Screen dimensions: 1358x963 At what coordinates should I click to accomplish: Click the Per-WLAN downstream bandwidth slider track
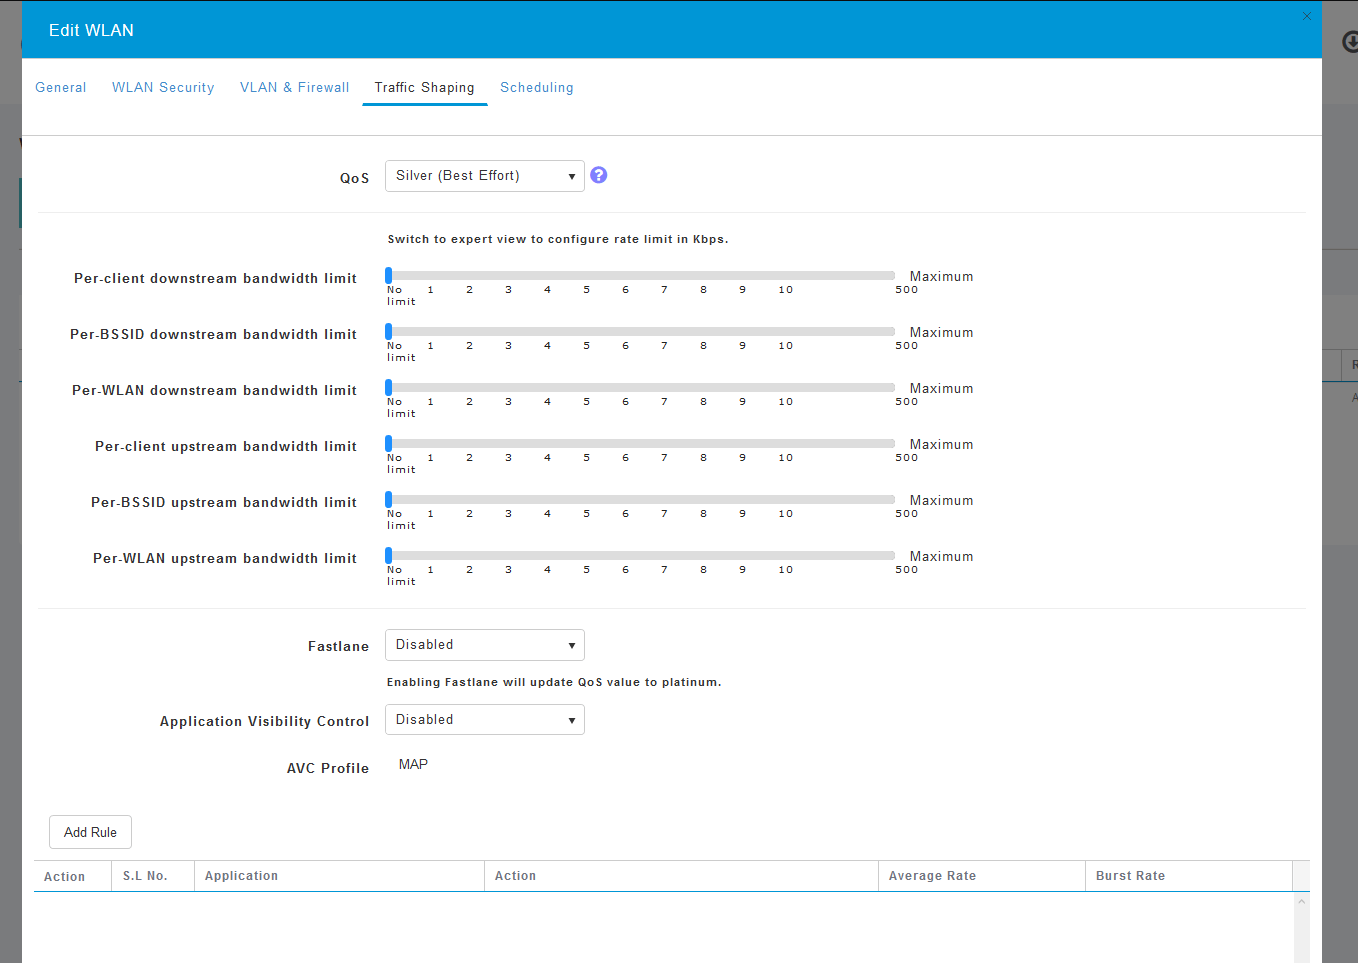pyautogui.click(x=640, y=388)
